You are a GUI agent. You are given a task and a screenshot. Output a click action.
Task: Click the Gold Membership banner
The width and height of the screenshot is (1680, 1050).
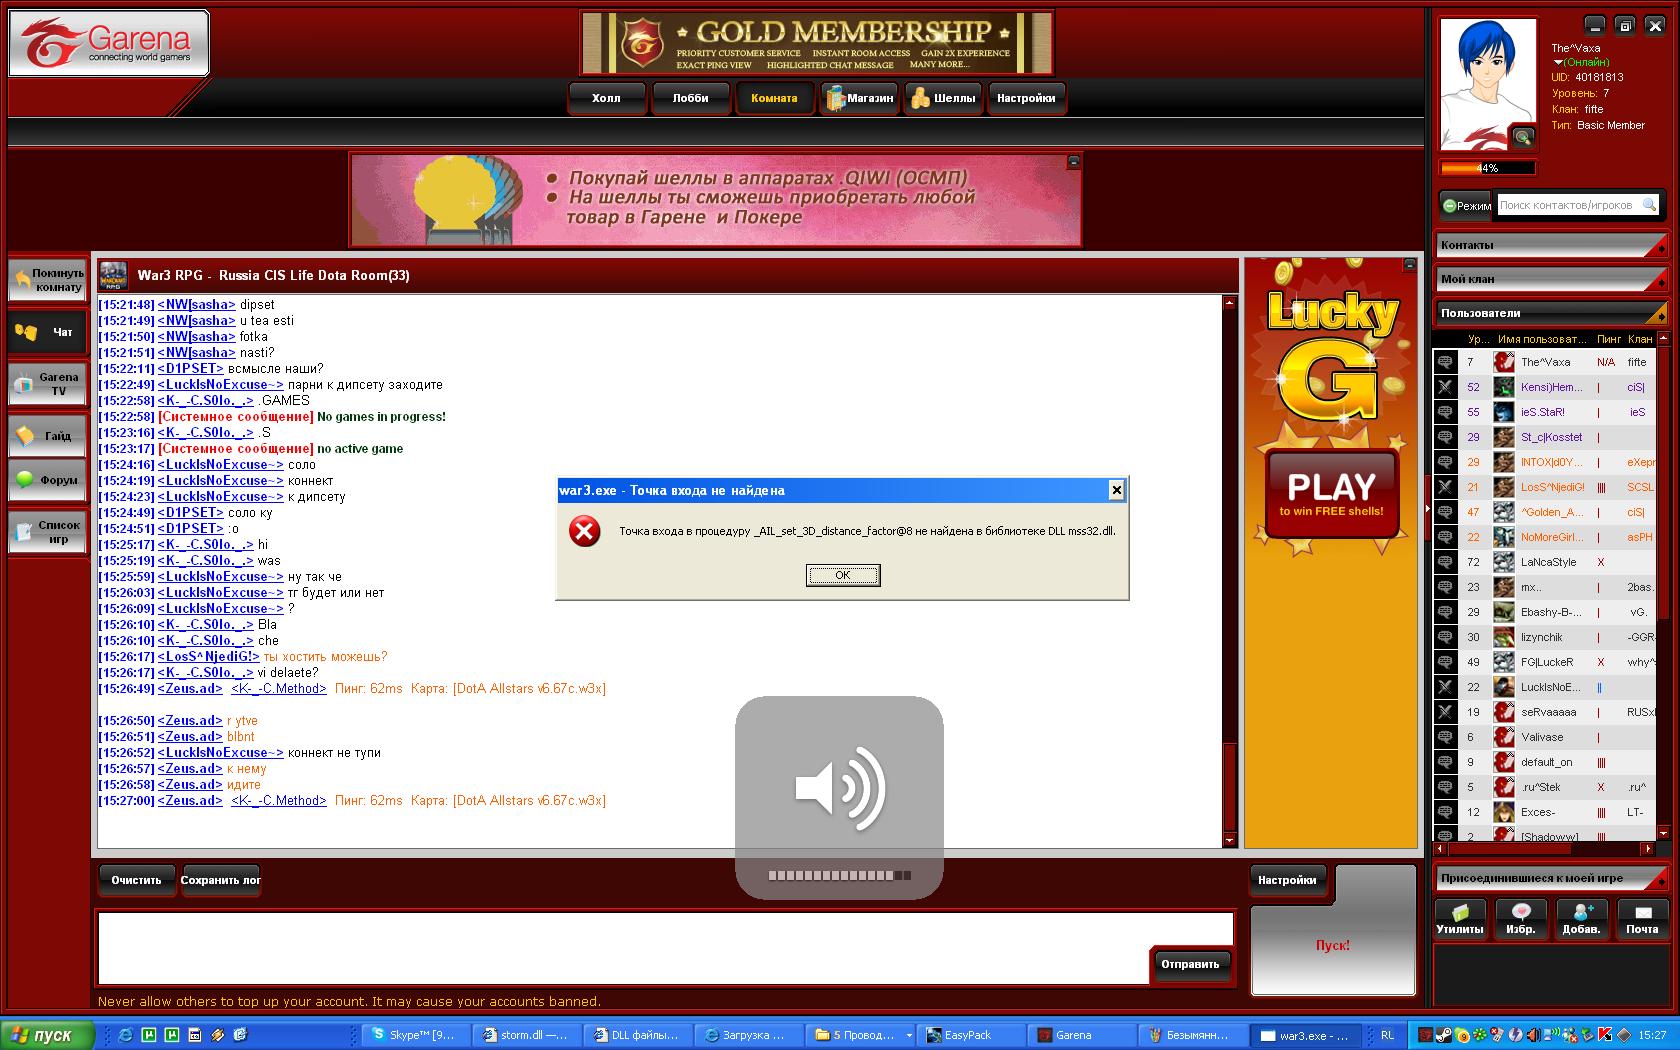click(816, 43)
